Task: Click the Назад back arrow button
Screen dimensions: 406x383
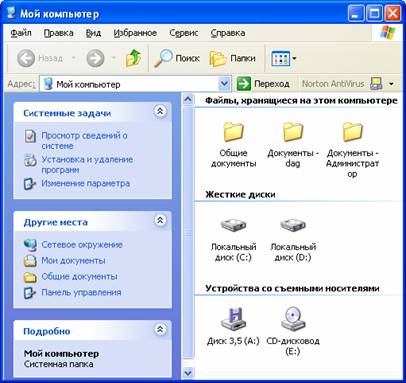Action: [40, 58]
